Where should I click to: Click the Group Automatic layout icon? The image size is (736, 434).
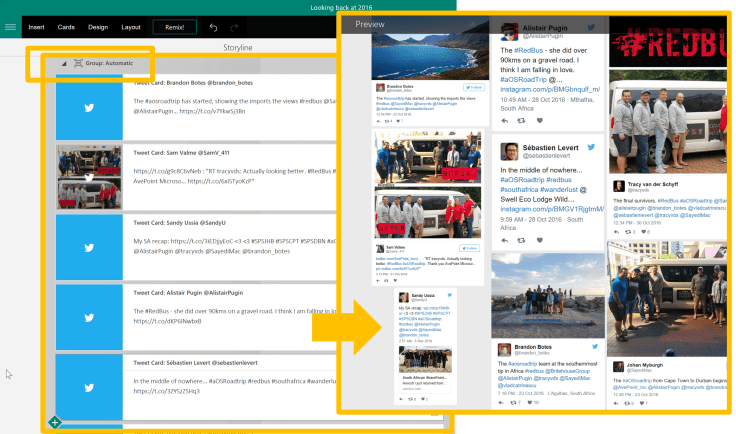76,63
